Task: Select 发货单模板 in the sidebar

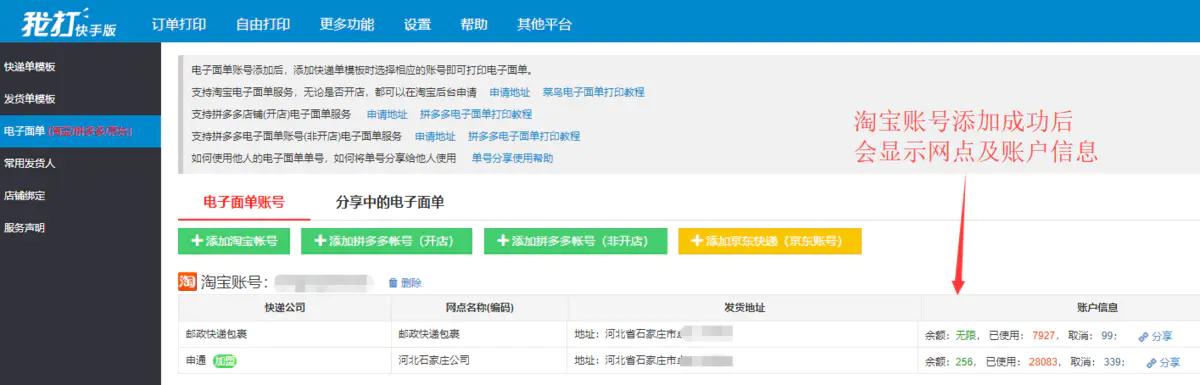Action: coord(80,99)
